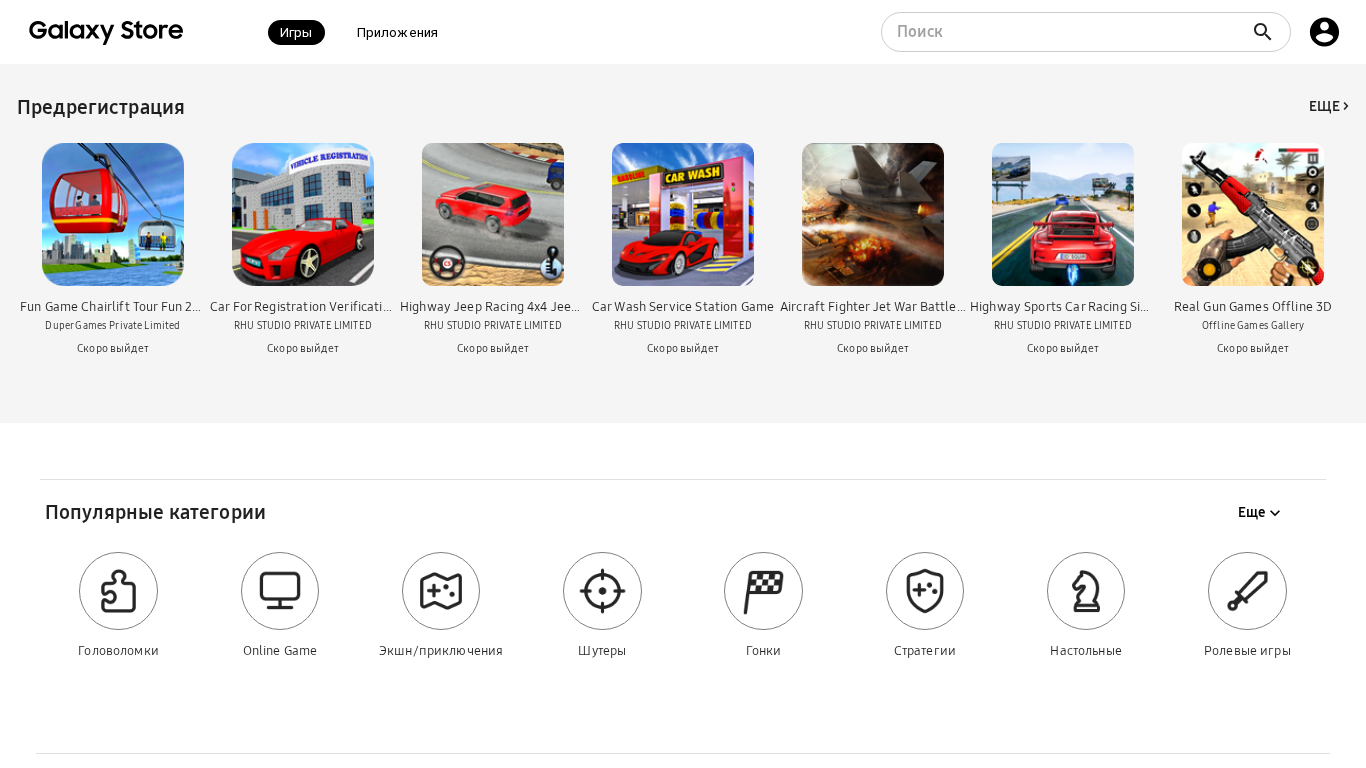Click the Настольные category label
This screenshot has height=768, width=1366.
click(1086, 651)
